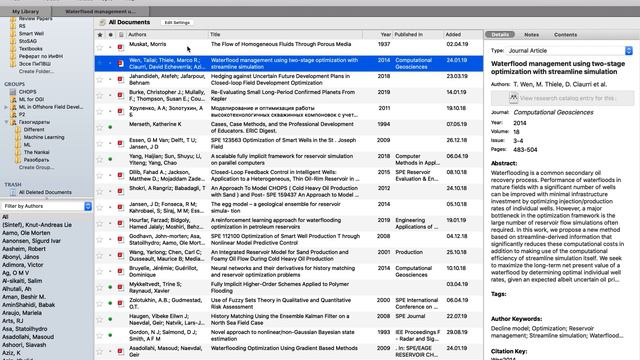Star the Hourfar, Farzad document
Screen dimensions: 640x360
click(100, 223)
